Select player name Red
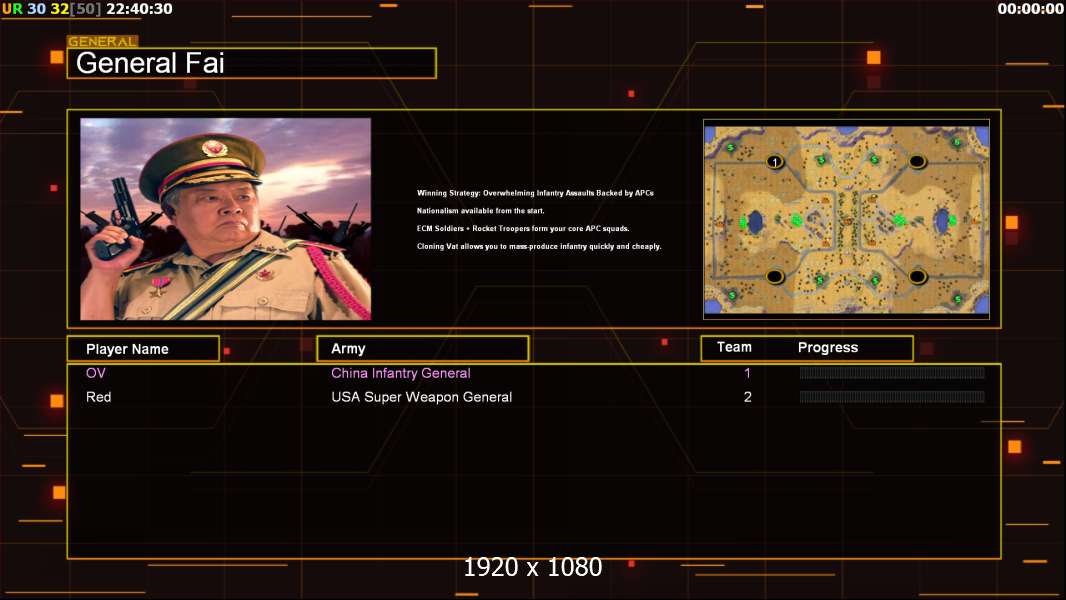The height and width of the screenshot is (600, 1066). 99,397
